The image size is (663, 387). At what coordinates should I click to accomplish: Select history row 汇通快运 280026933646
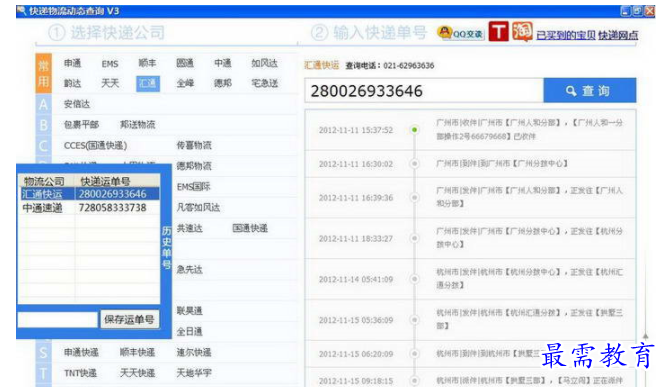coord(89,194)
